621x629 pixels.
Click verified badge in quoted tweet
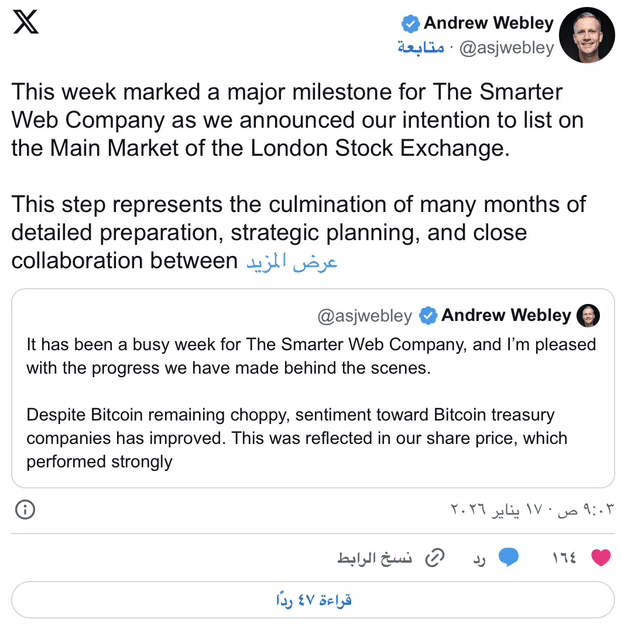click(428, 316)
